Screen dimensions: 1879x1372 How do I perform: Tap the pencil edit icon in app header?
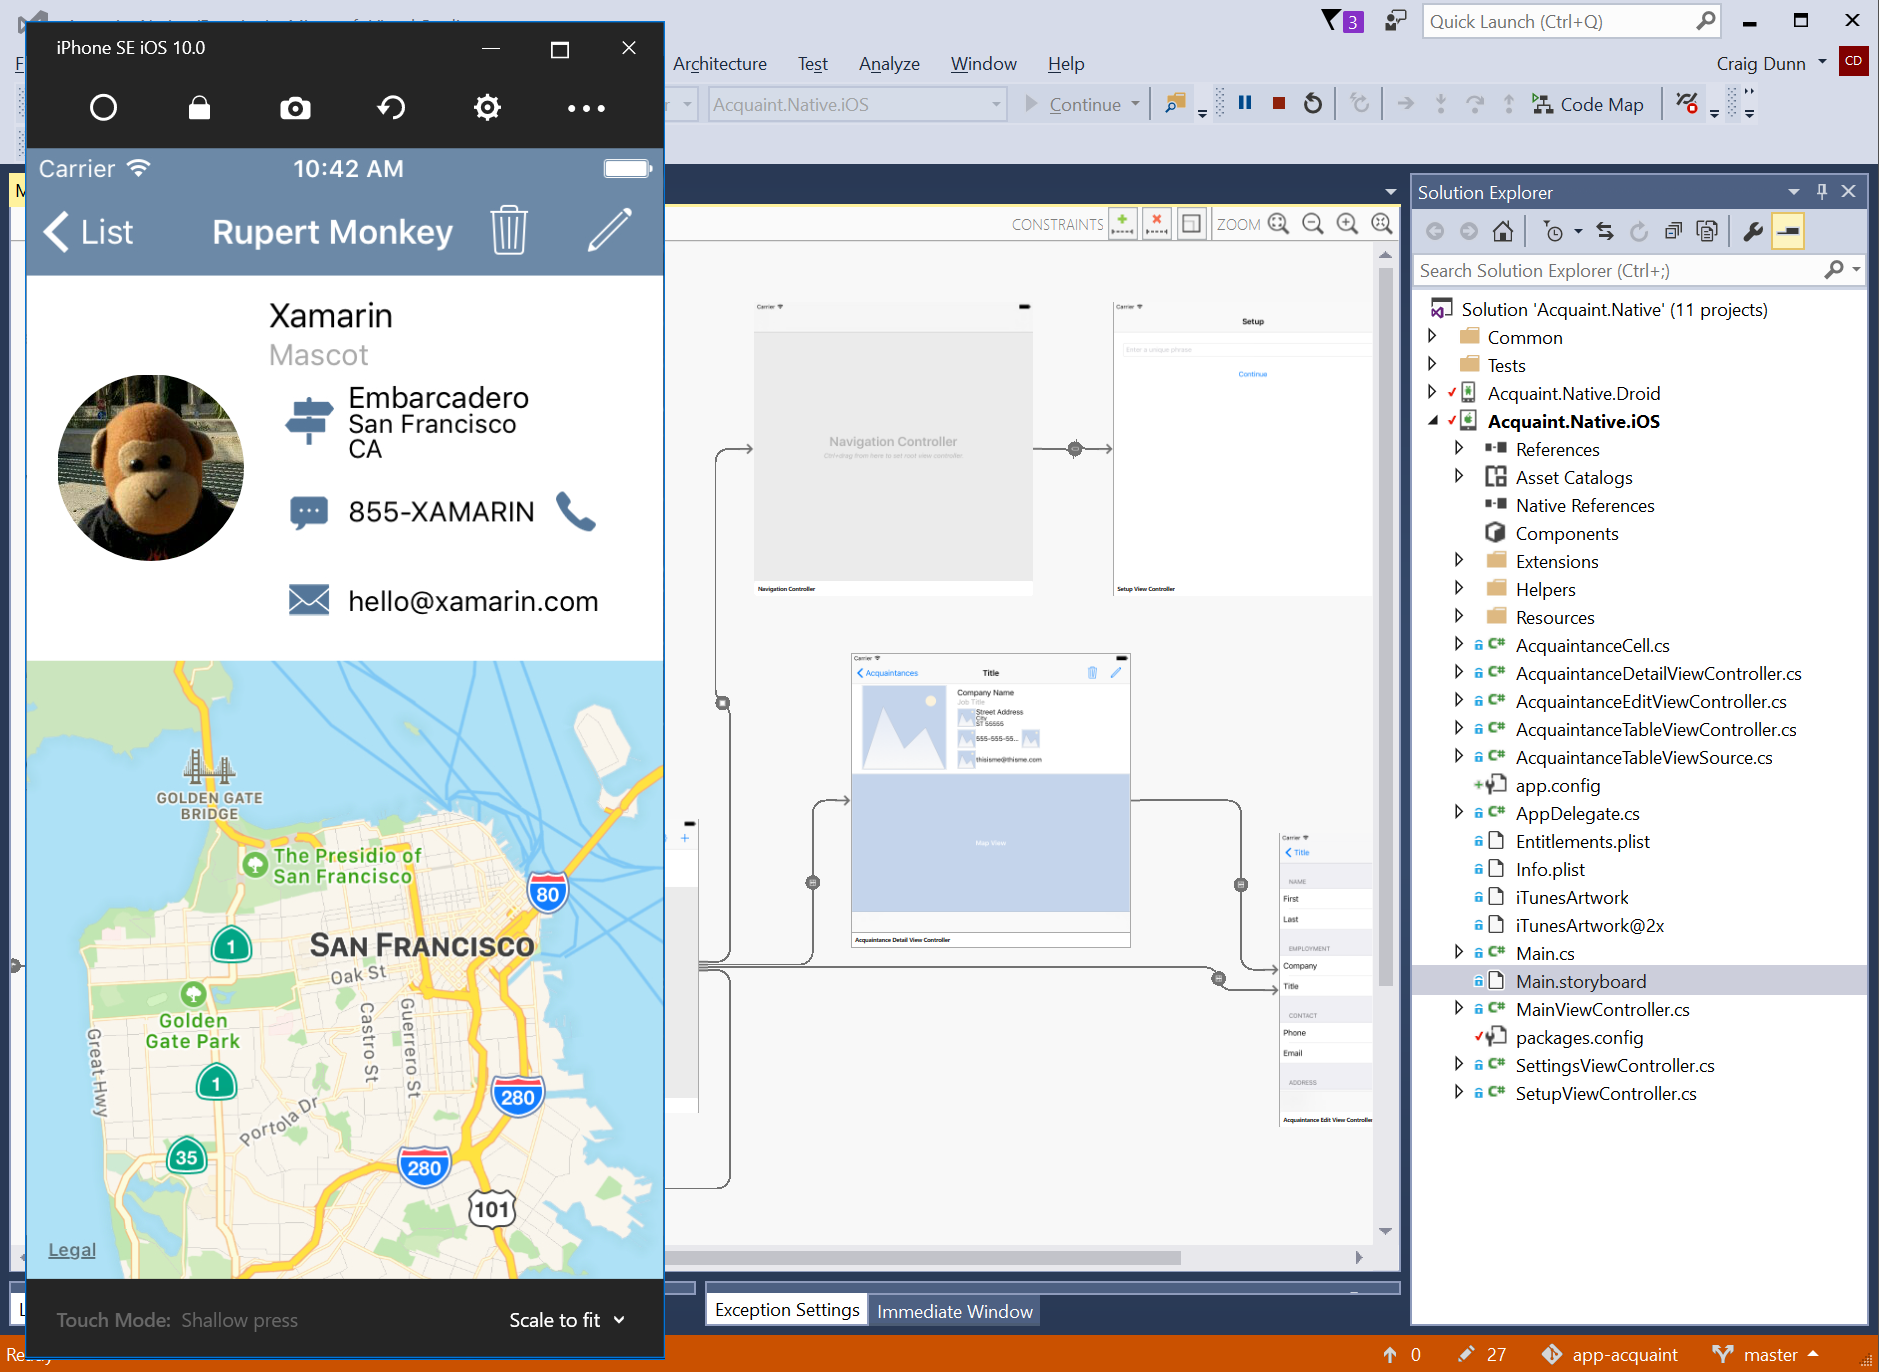pyautogui.click(x=609, y=231)
